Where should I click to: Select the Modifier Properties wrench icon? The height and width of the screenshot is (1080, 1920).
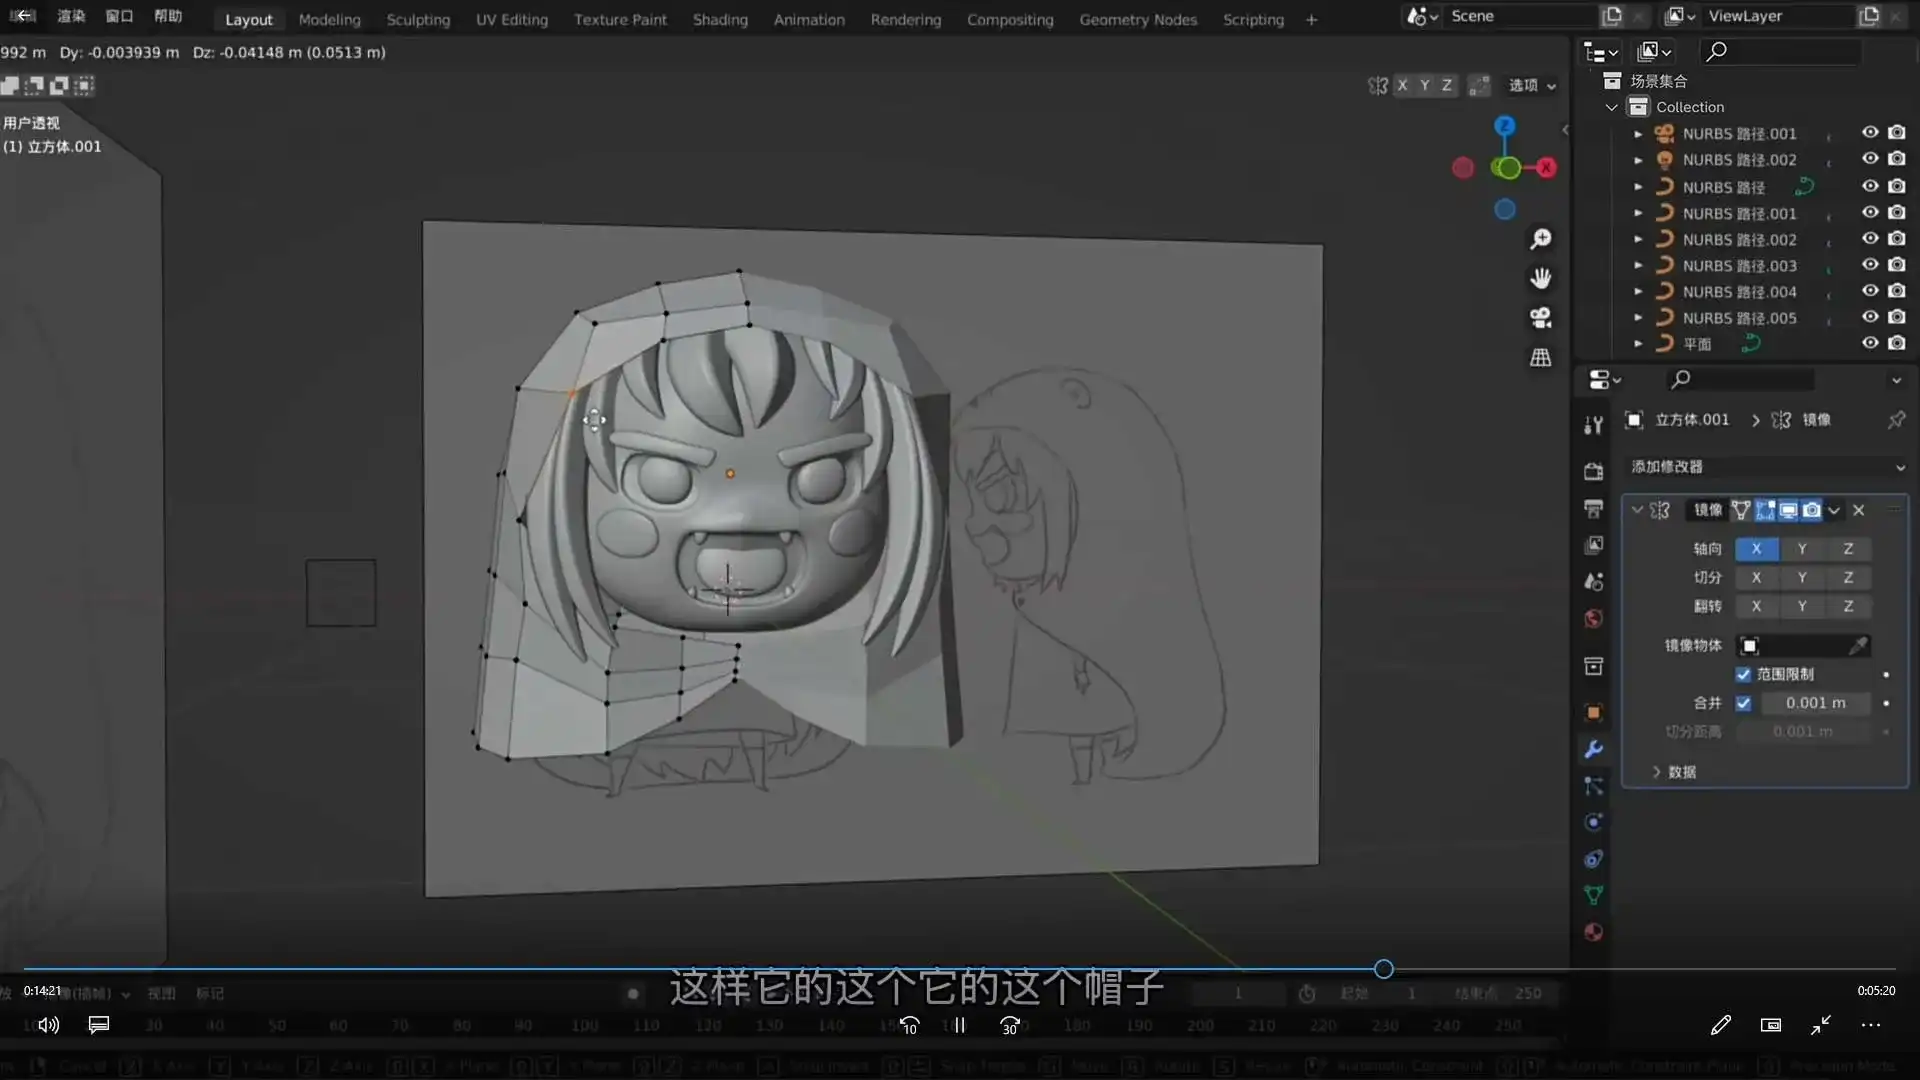[1593, 750]
